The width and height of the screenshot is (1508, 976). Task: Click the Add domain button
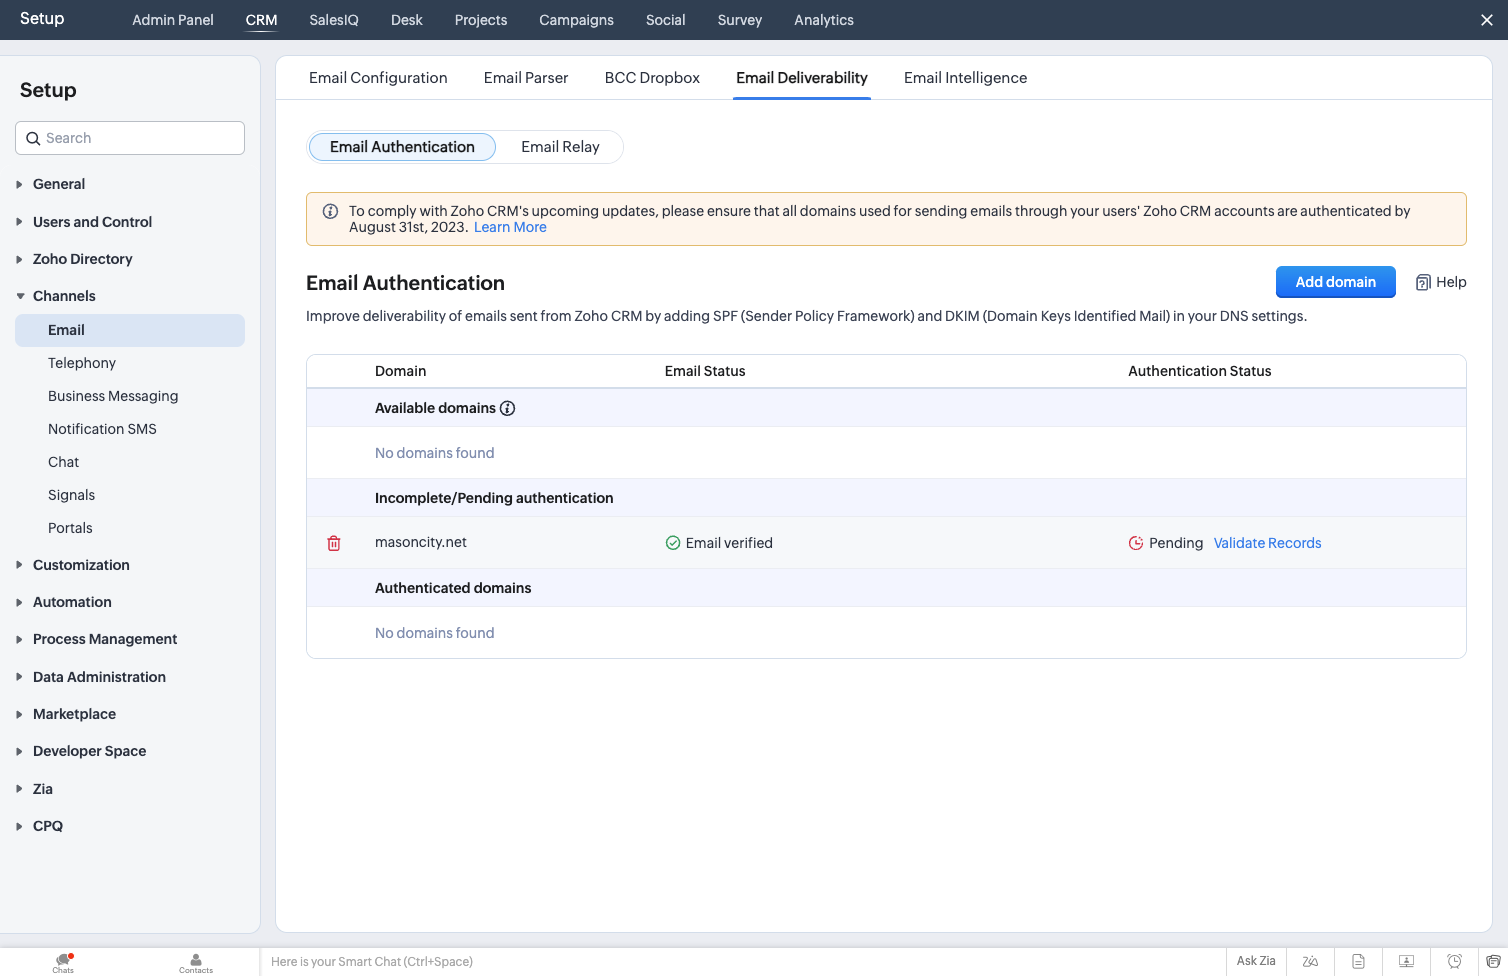pyautogui.click(x=1335, y=282)
